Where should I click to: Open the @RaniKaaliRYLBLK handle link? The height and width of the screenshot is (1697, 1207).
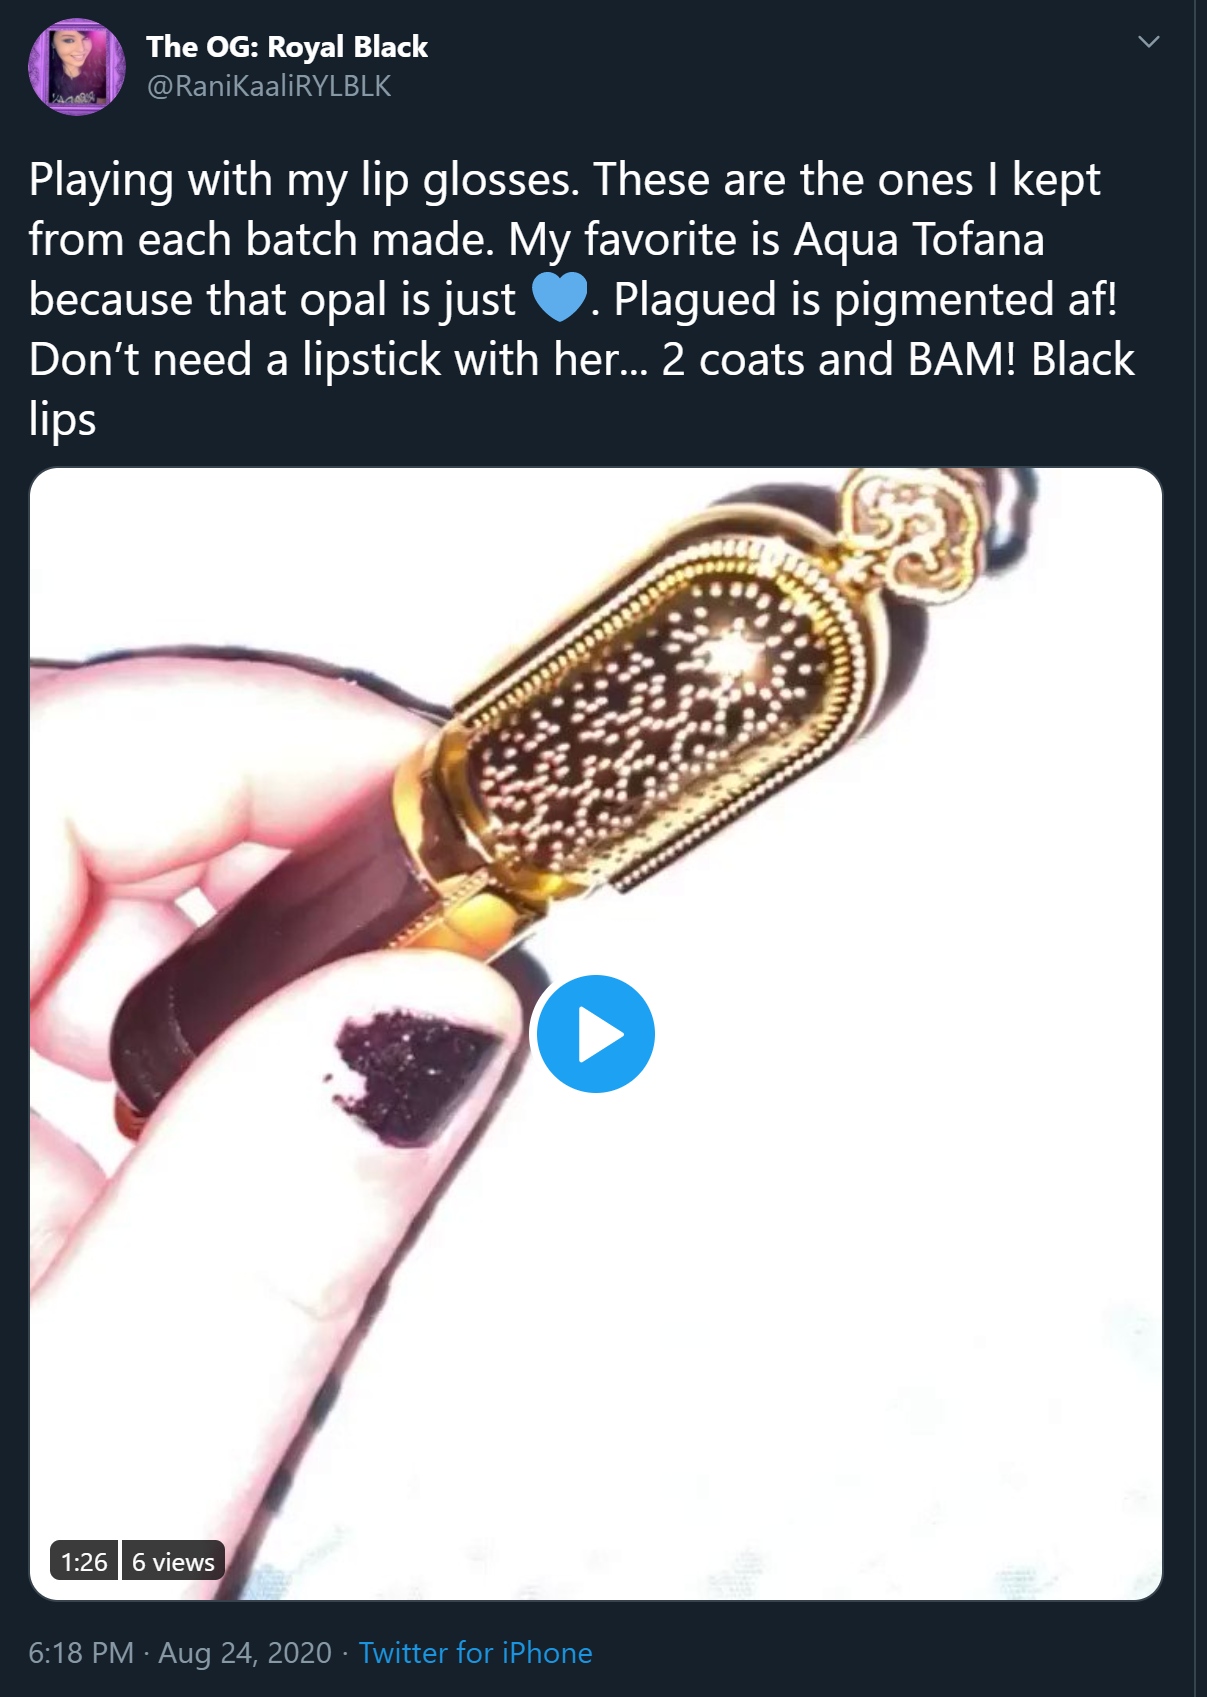(x=269, y=86)
